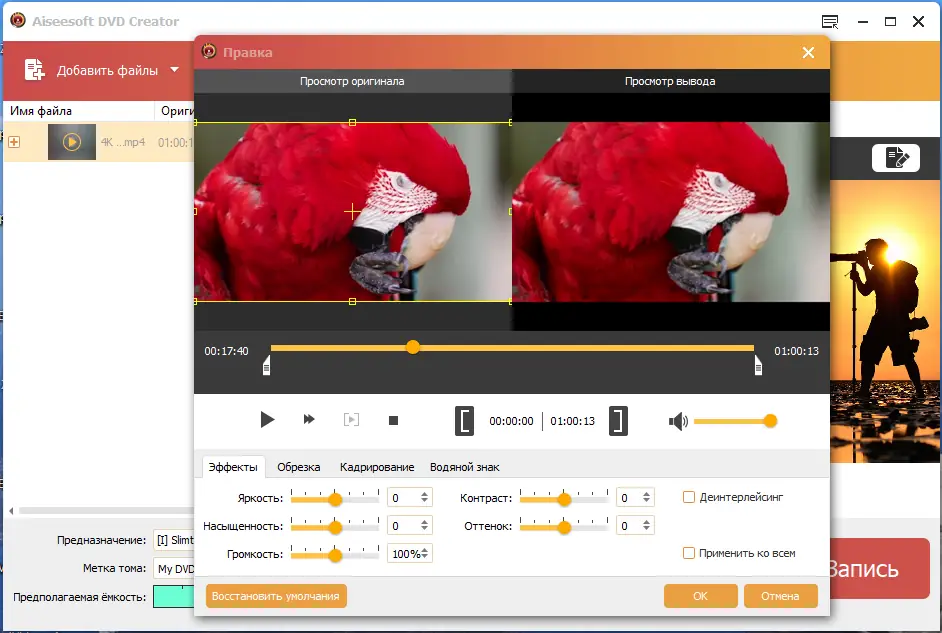Enable the Применить ко всем checkbox
This screenshot has width=942, height=633.
pyautogui.click(x=689, y=553)
